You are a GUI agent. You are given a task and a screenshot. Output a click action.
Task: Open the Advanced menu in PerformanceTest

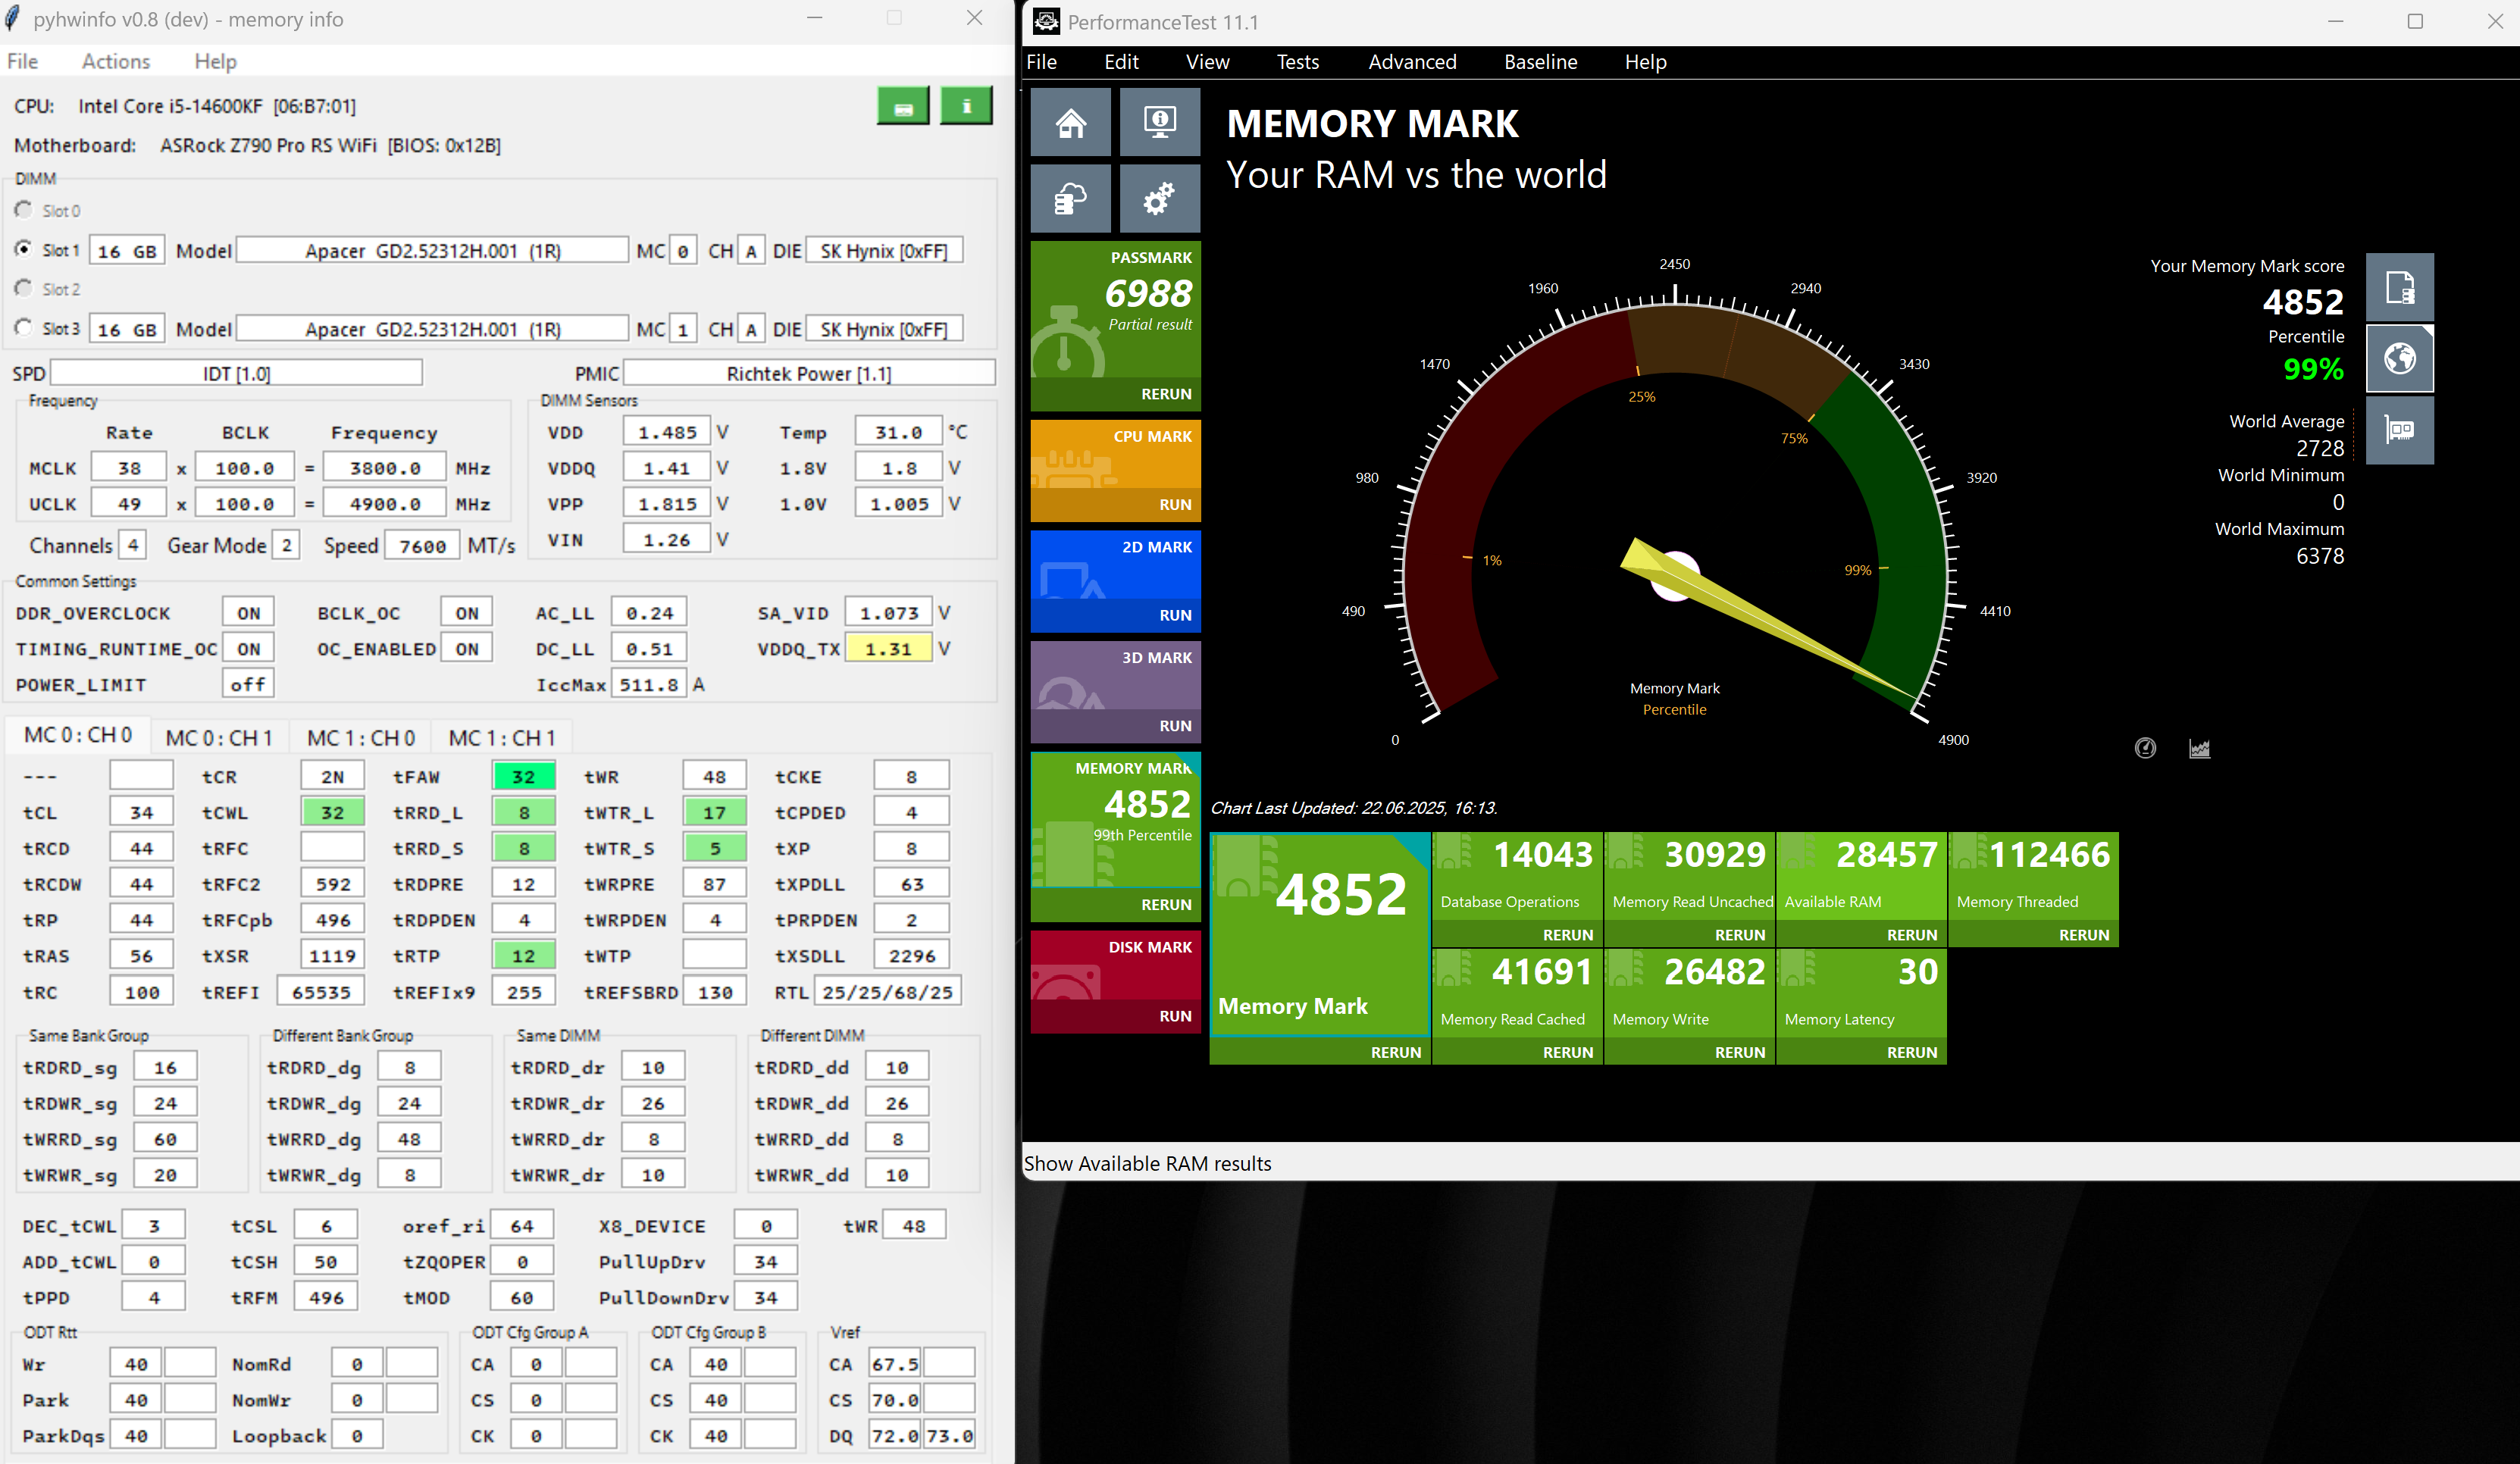[x=1411, y=62]
